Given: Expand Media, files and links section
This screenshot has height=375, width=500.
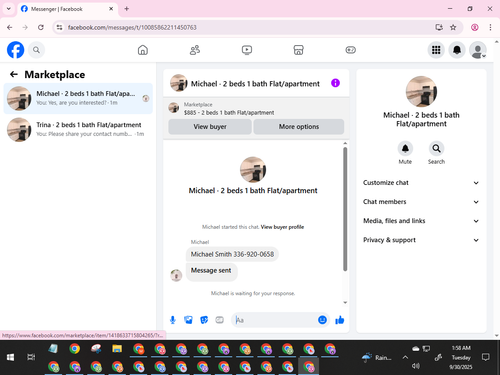Looking at the screenshot, I should point(421,221).
